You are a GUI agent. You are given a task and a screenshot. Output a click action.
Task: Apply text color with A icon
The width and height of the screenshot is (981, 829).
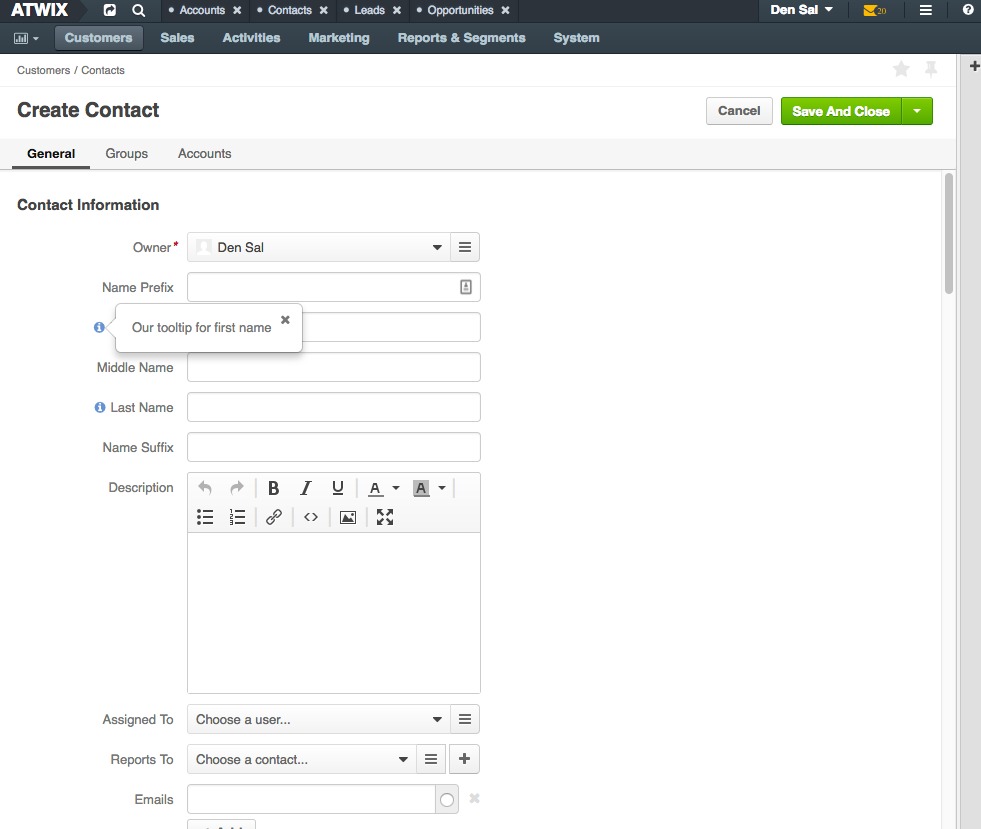point(375,488)
